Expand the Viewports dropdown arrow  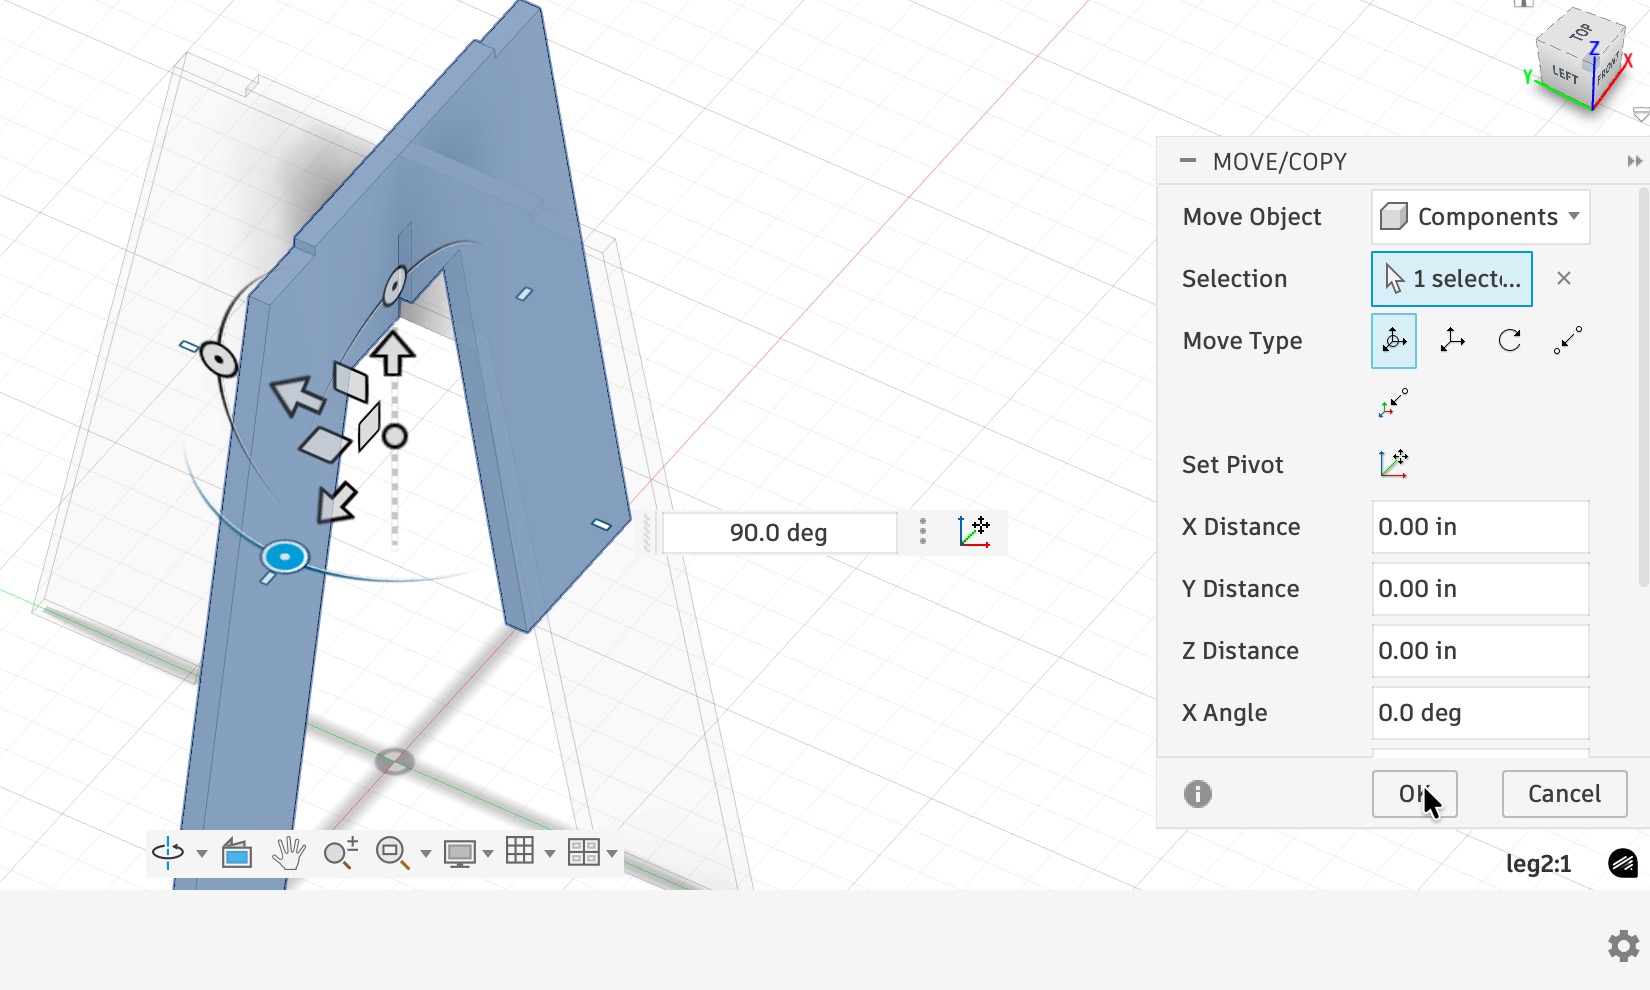612,854
